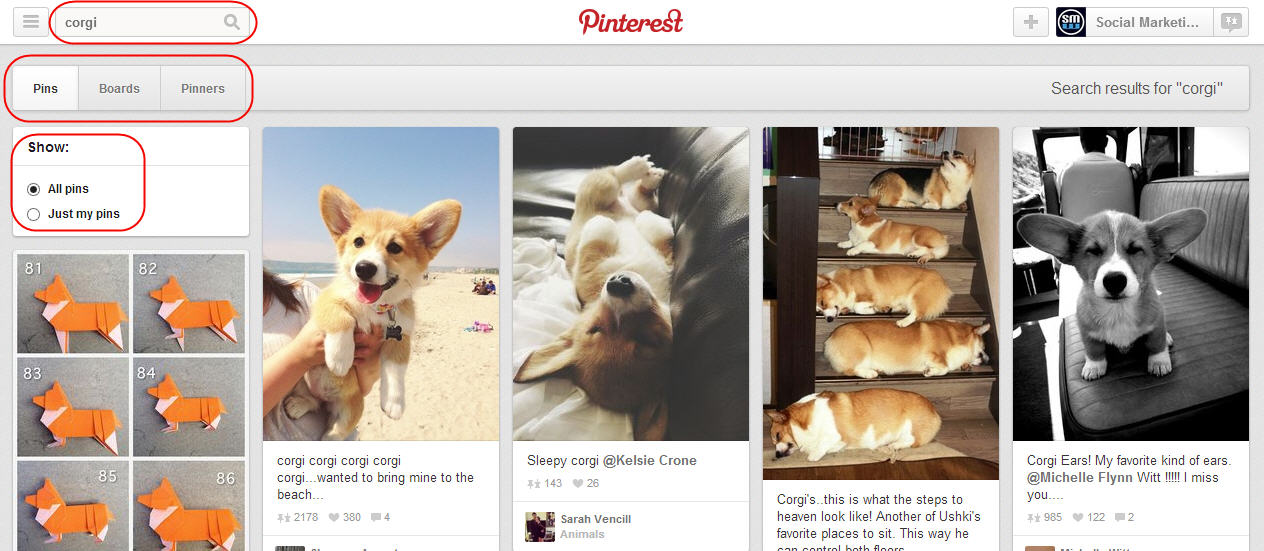Click the Social Marketing profile avatar

[x=1071, y=22]
